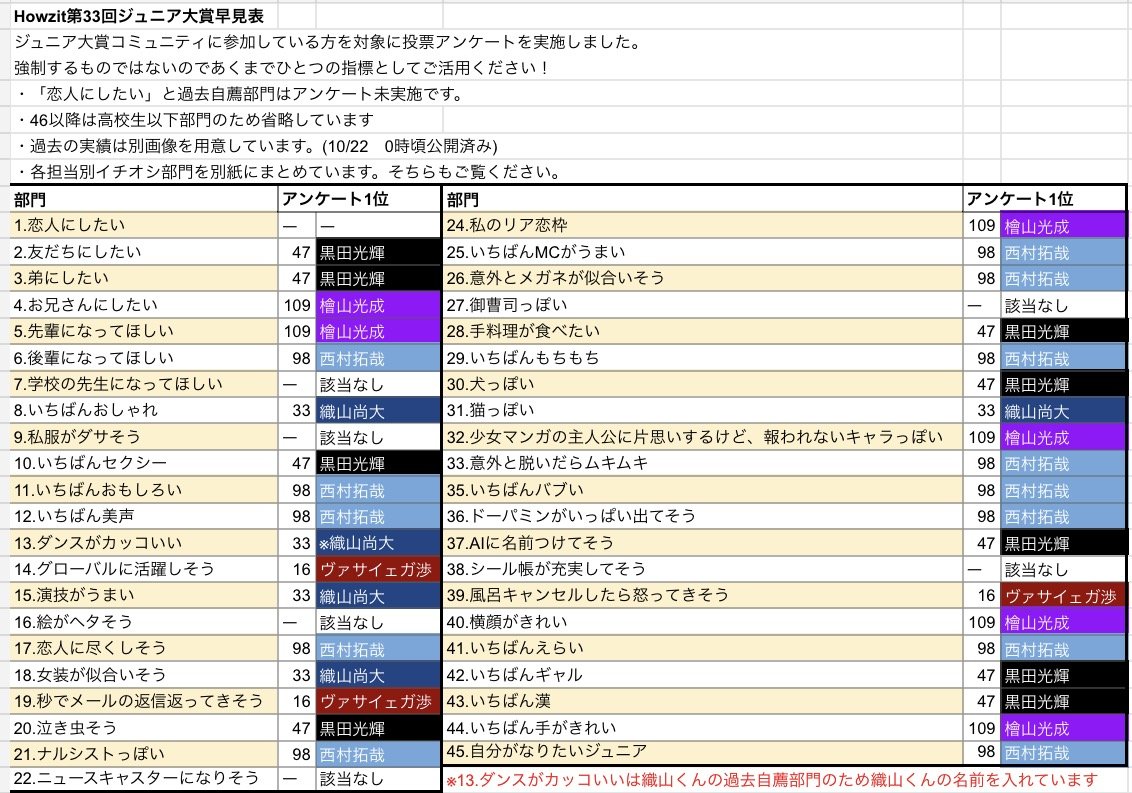The image size is (1132, 793).
Task: Select cell 6.後輩になってほしい
Action: (x=144, y=358)
